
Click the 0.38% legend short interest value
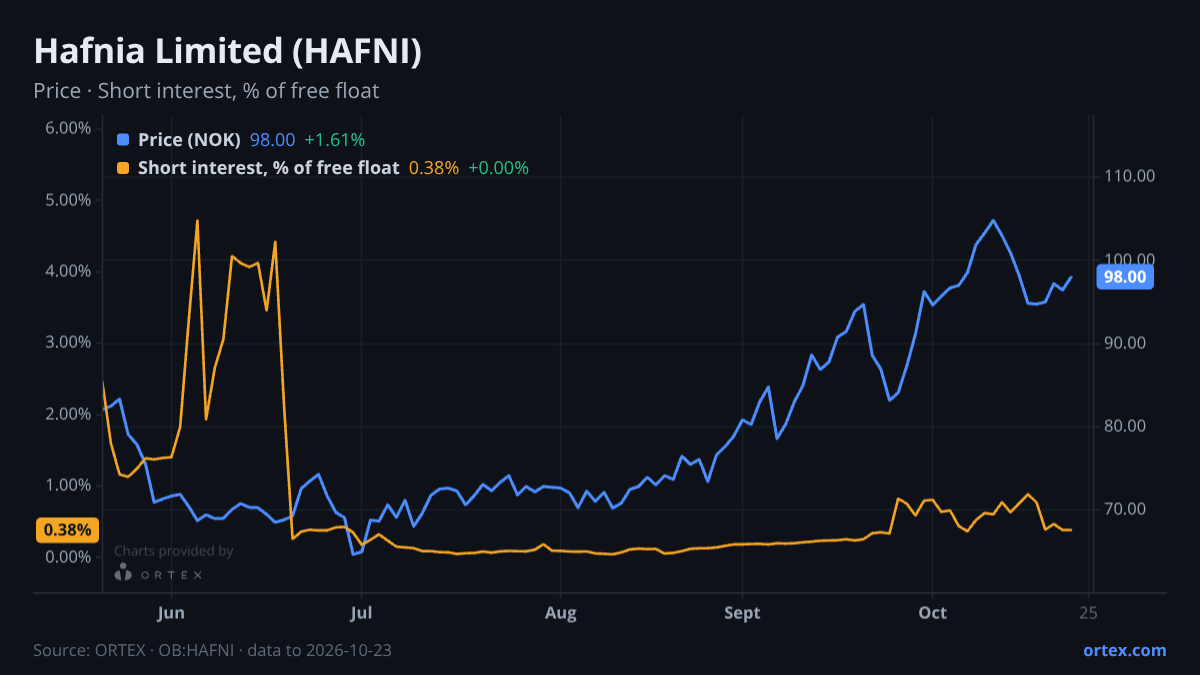[434, 168]
